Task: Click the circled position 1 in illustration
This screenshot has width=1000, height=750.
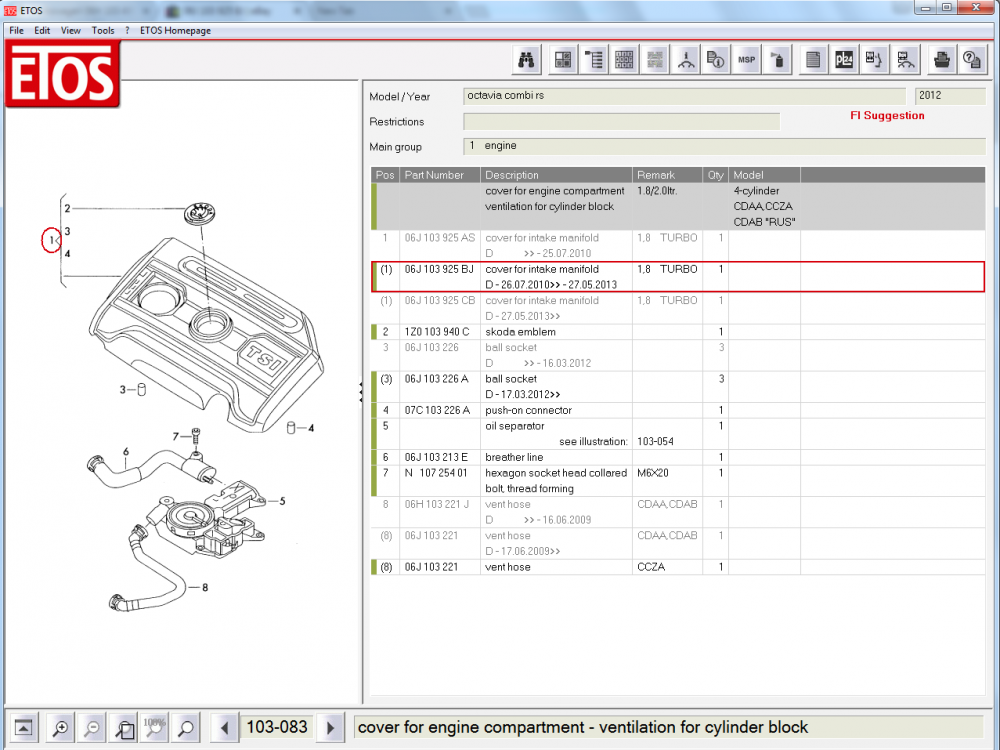Action: (x=51, y=240)
